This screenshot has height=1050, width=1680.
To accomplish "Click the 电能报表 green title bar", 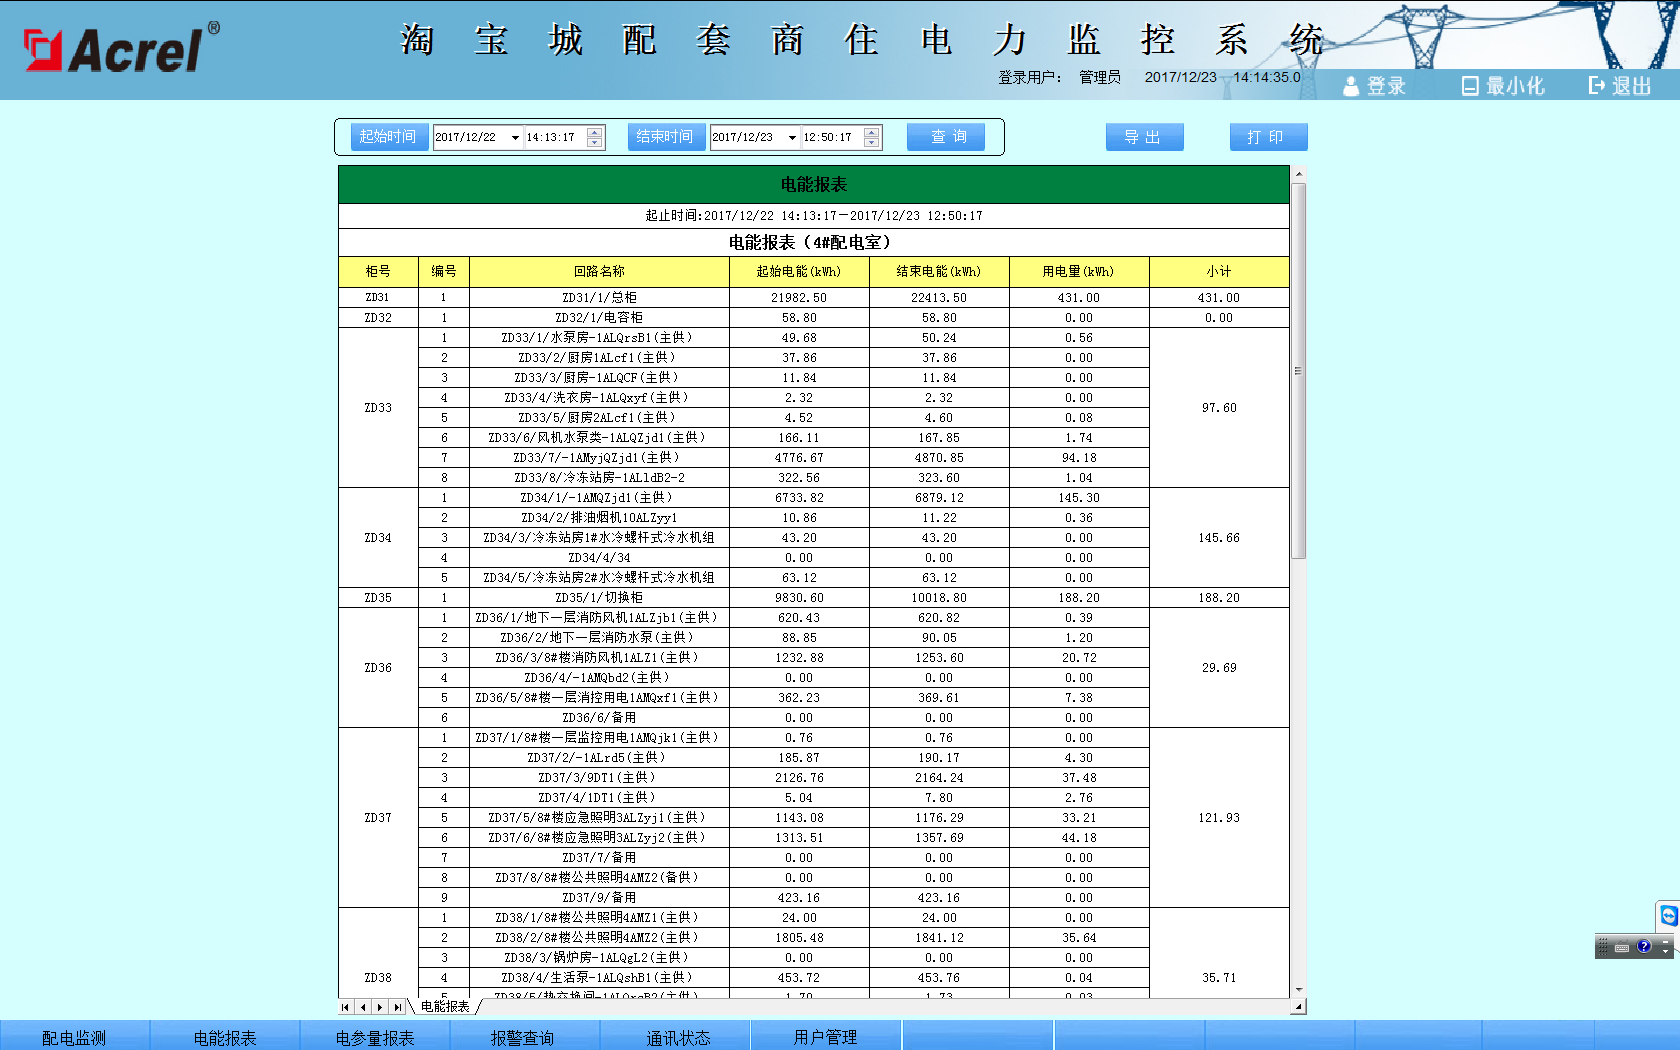I will tap(814, 185).
